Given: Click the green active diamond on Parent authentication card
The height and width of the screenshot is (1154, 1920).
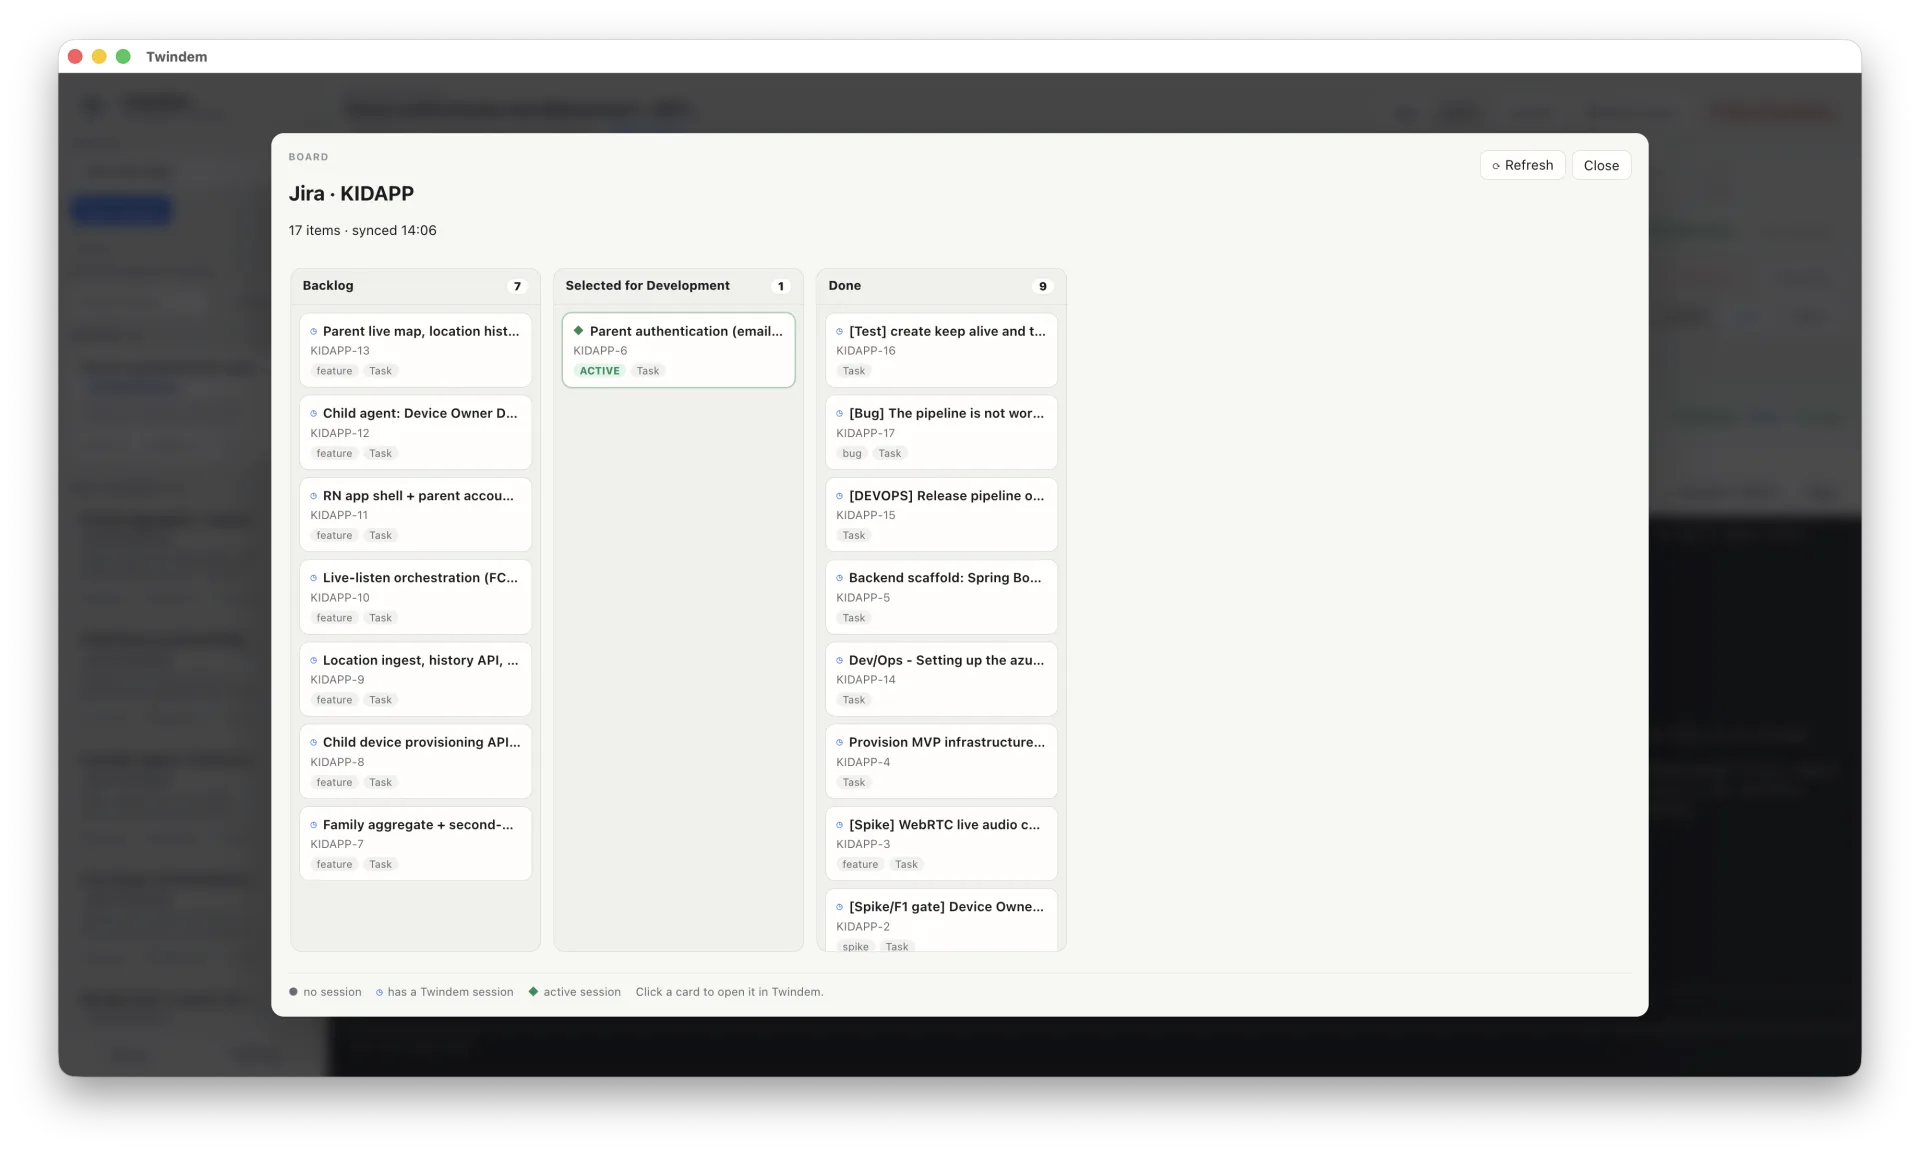Looking at the screenshot, I should coord(578,331).
